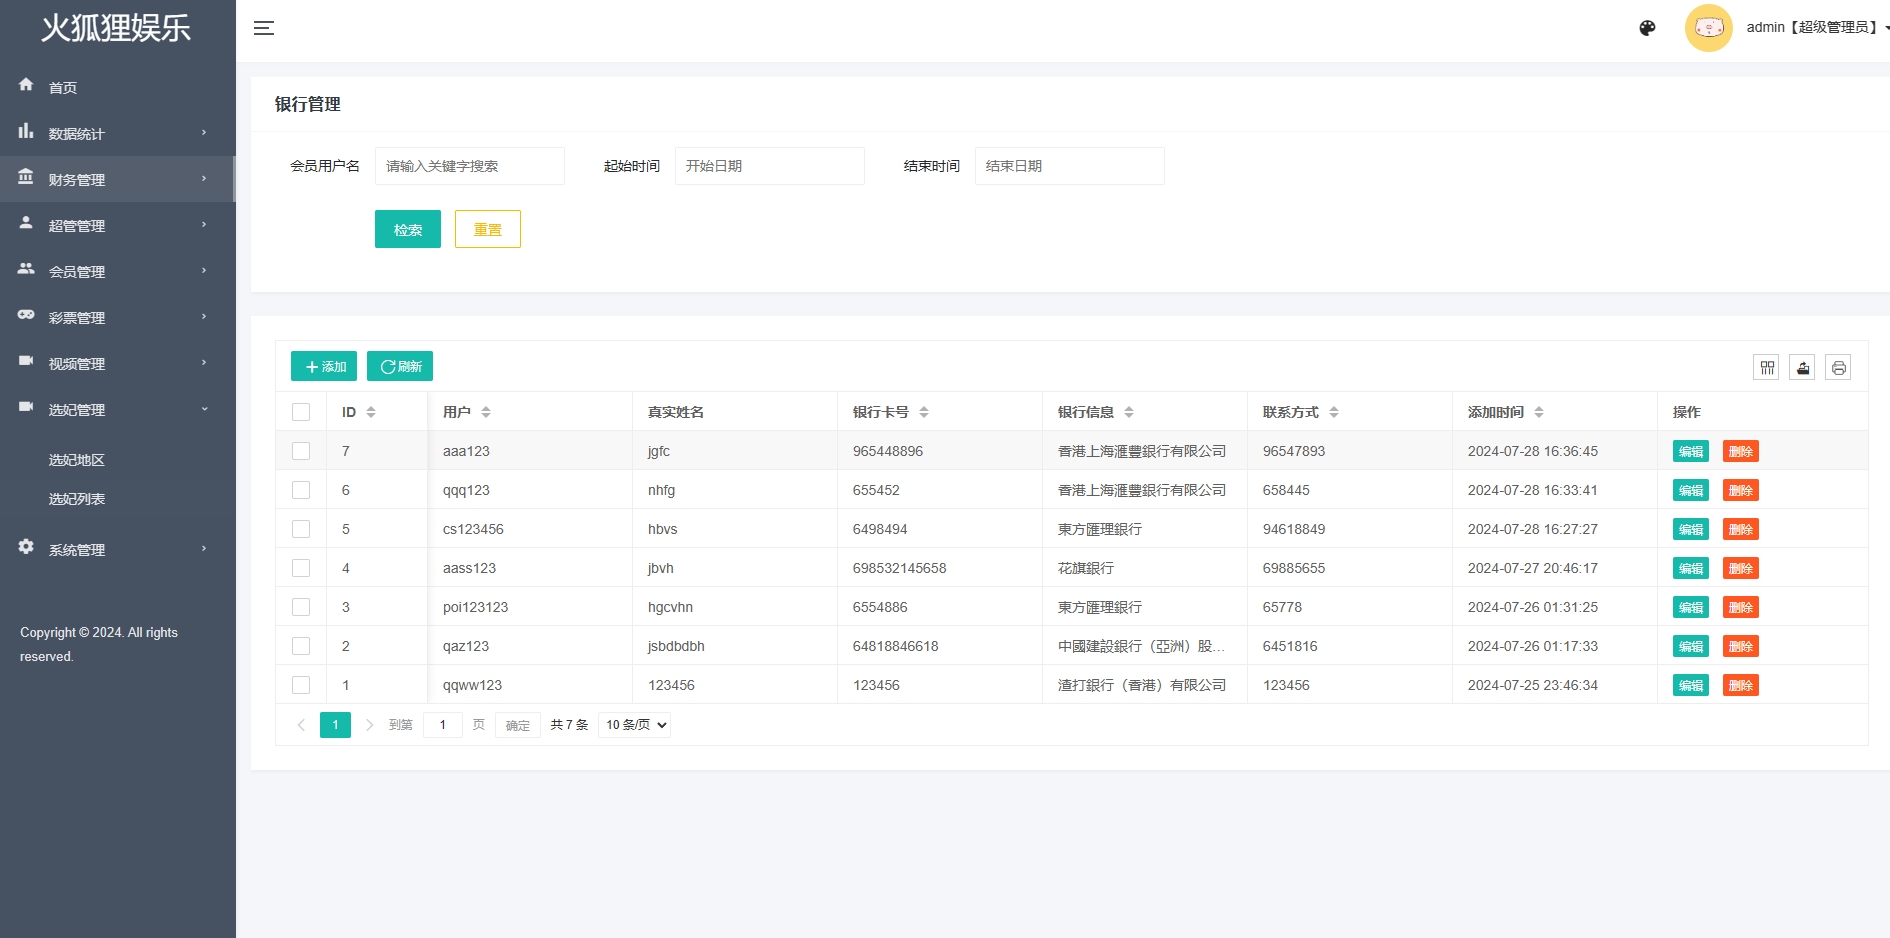Sort by 添加时间 column arrows
The width and height of the screenshot is (1890, 938).
1539,412
